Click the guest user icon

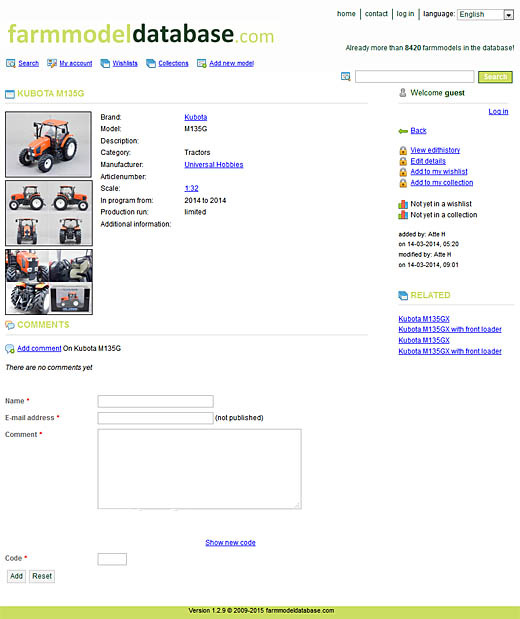pyautogui.click(x=403, y=93)
